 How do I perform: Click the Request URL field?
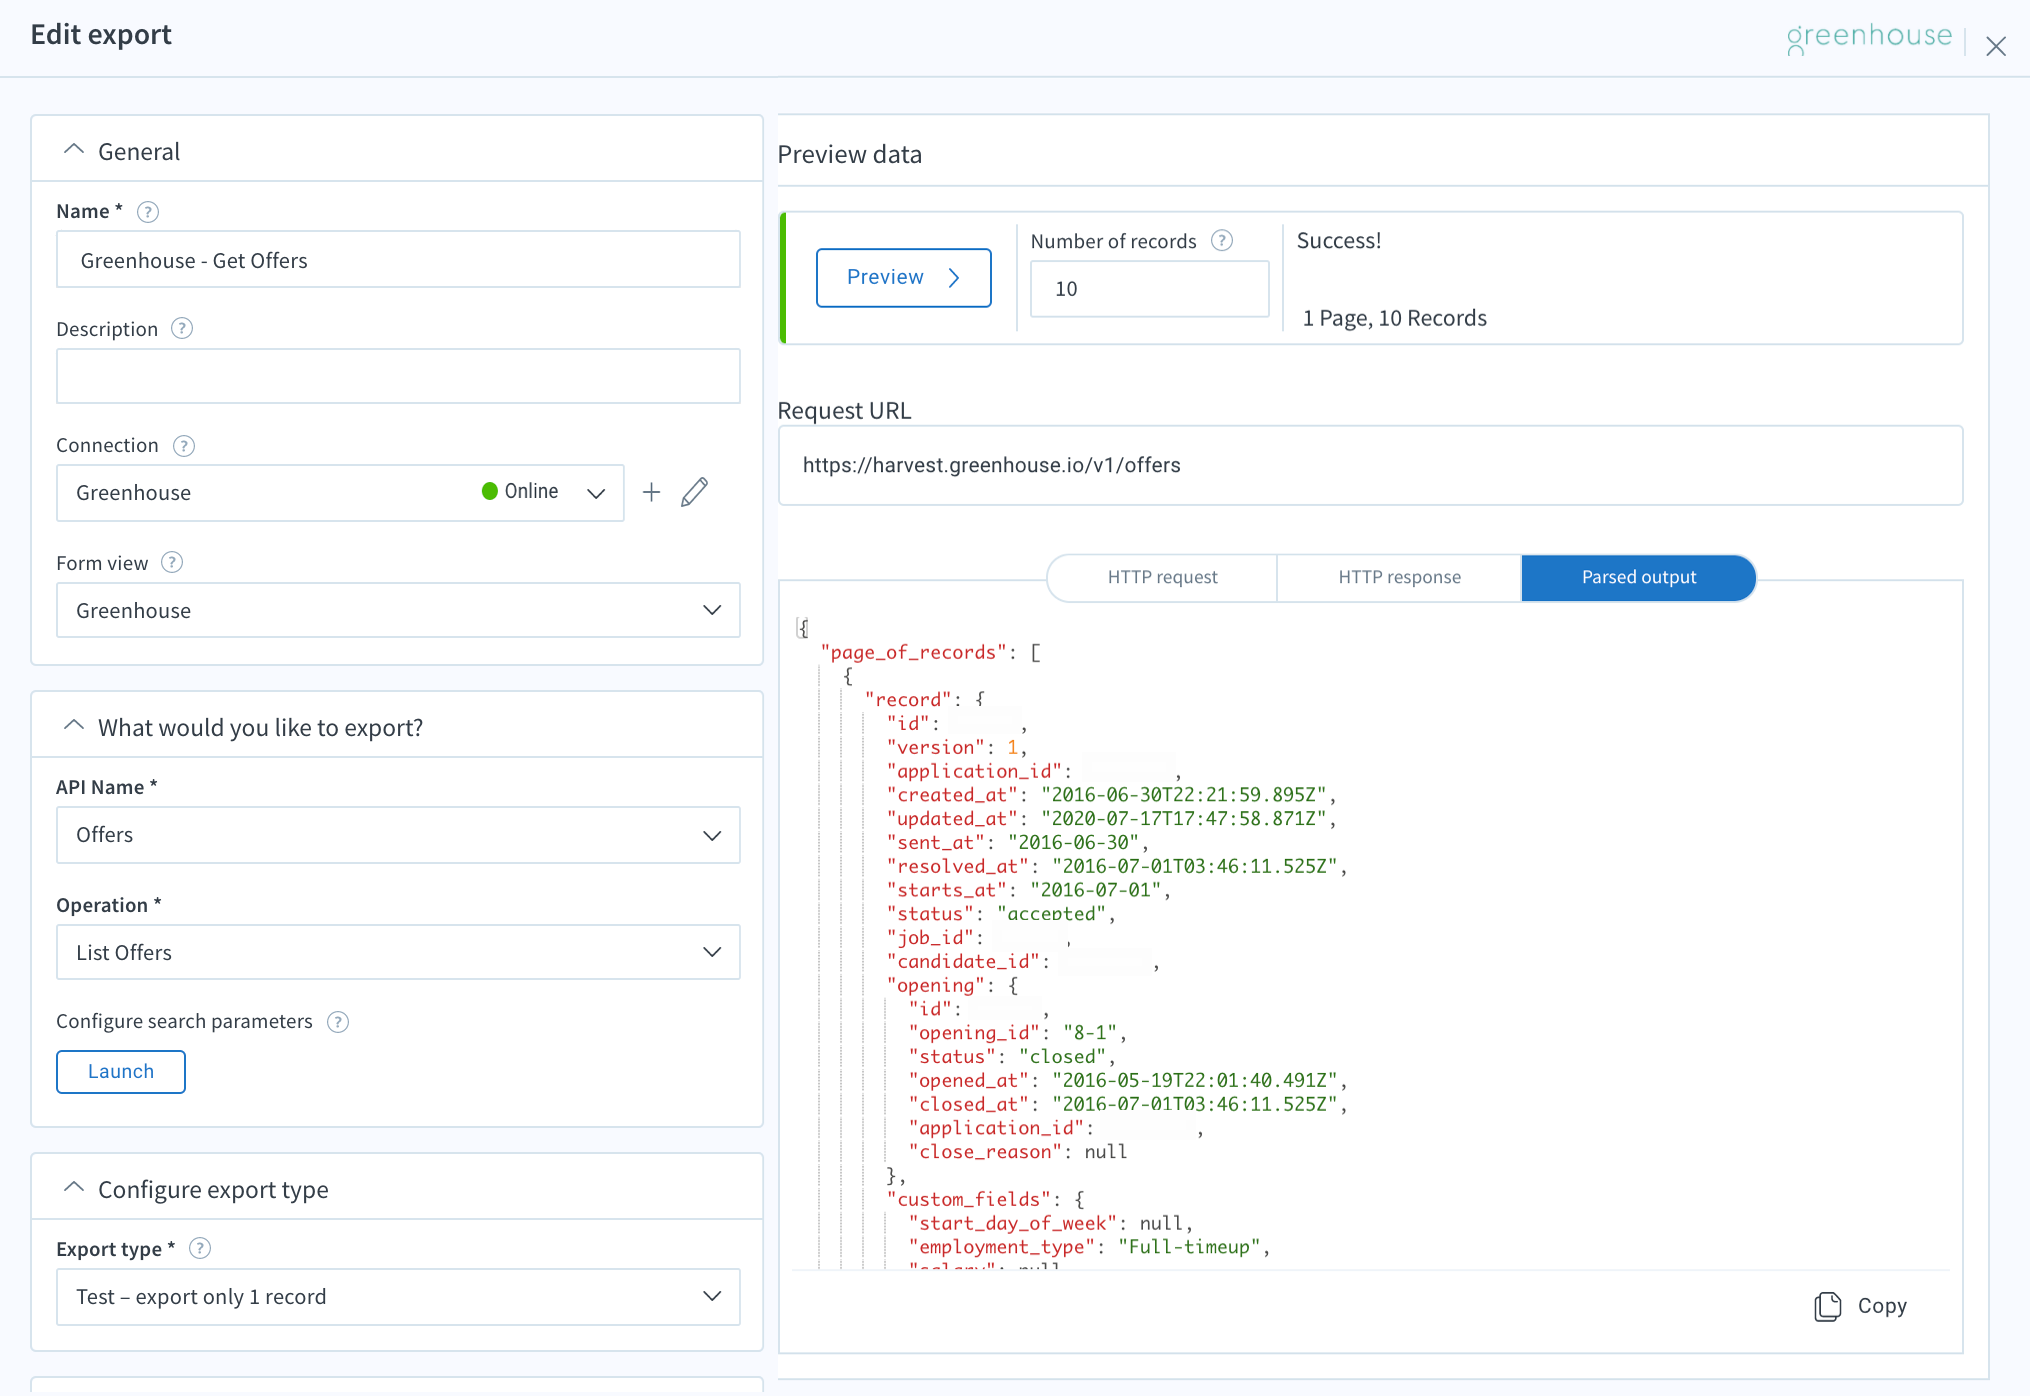click(1370, 466)
